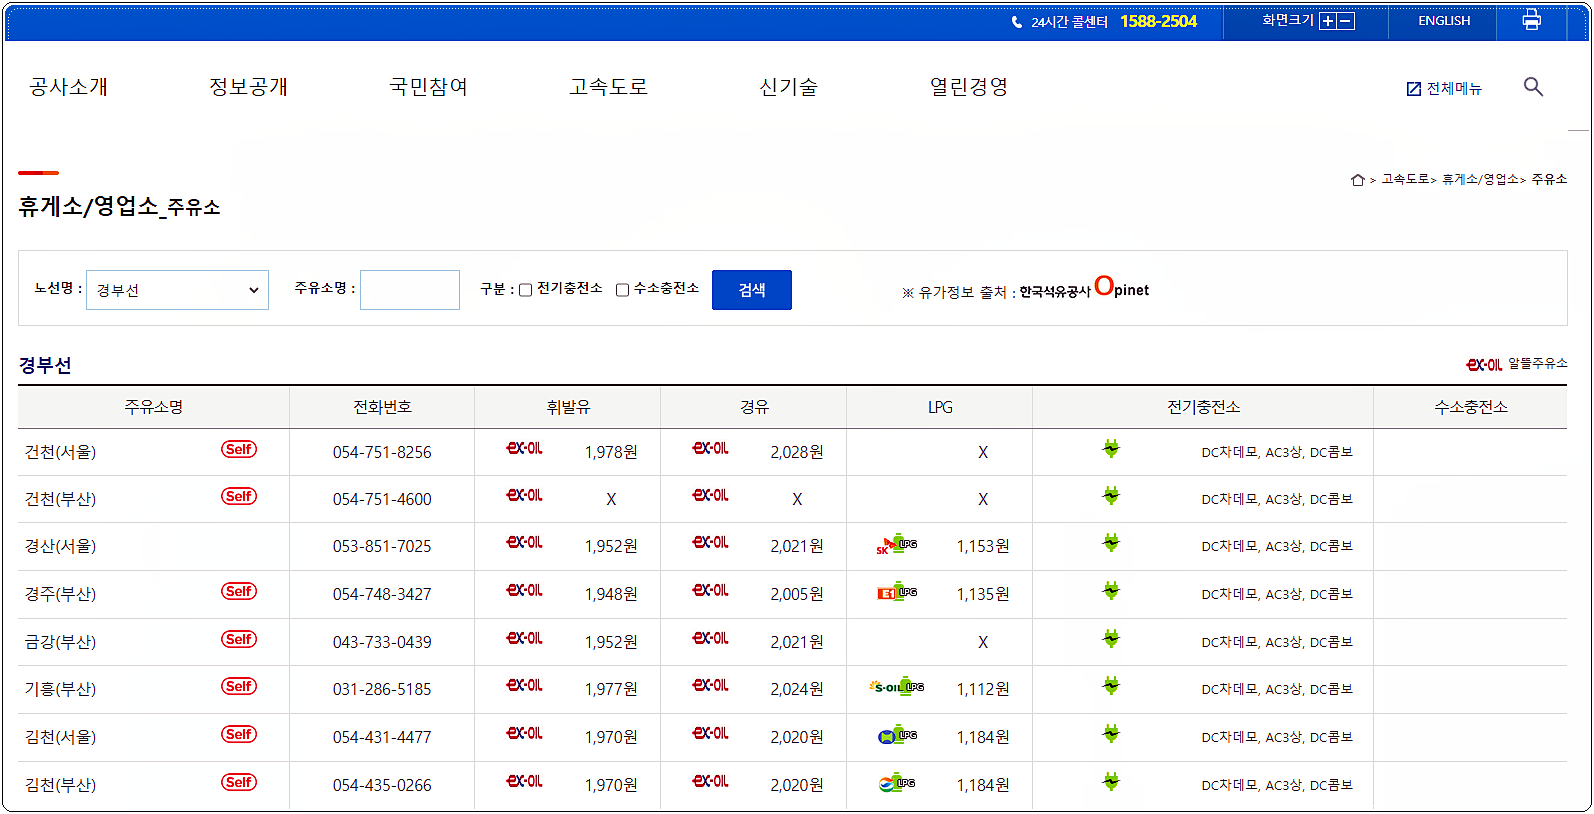Image resolution: width=1594 pixels, height=814 pixels.
Task: Click ex-OIL 알뜰주유소 legend logo
Action: tap(1484, 365)
